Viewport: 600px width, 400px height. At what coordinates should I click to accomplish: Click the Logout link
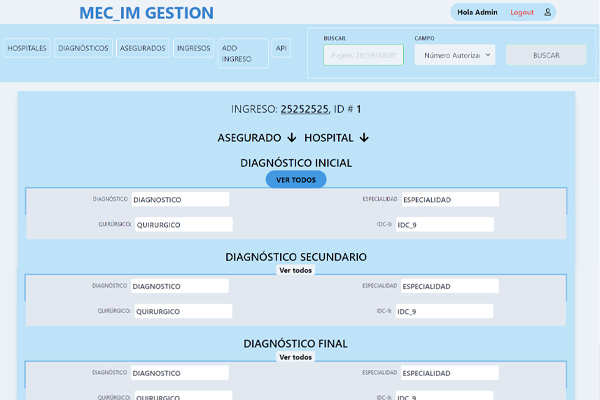click(x=522, y=12)
